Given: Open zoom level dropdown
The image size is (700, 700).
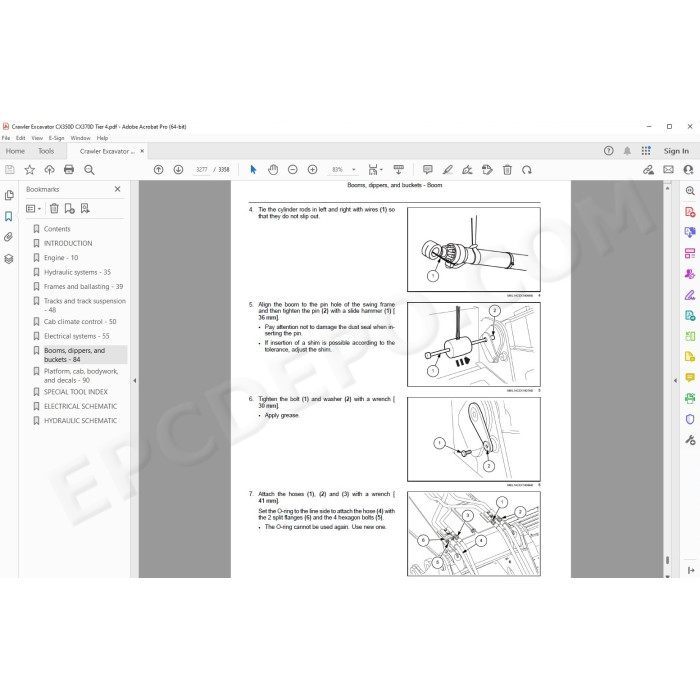Looking at the screenshot, I should point(354,170).
